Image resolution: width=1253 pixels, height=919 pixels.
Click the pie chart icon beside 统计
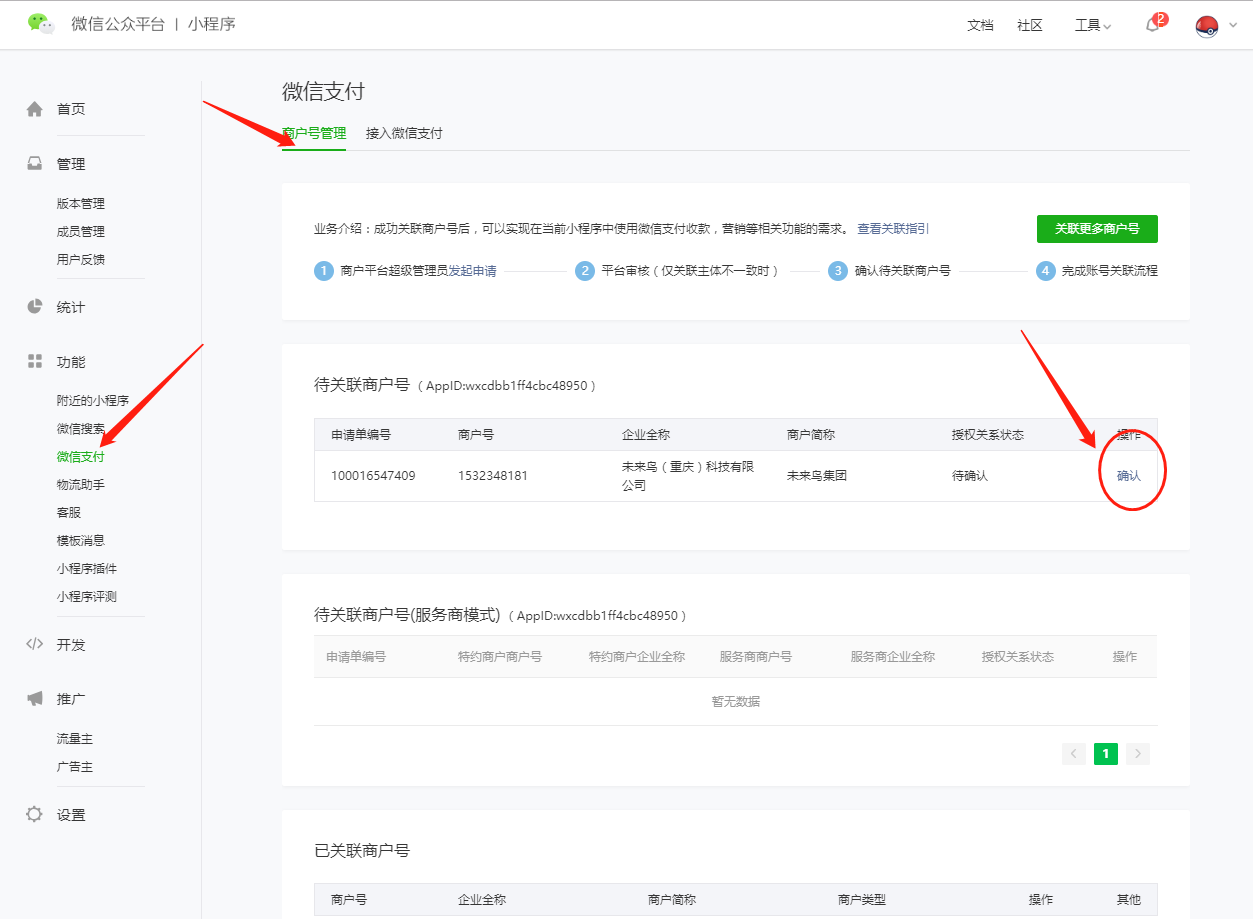35,307
